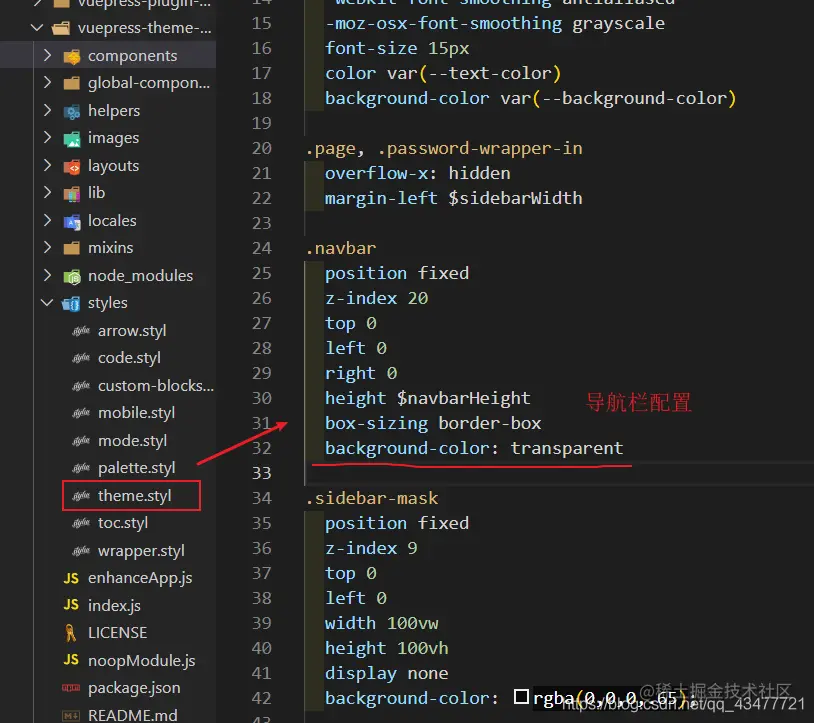Viewport: 814px width, 723px height.
Task: Open noopModule.js file
Action: click(142, 661)
